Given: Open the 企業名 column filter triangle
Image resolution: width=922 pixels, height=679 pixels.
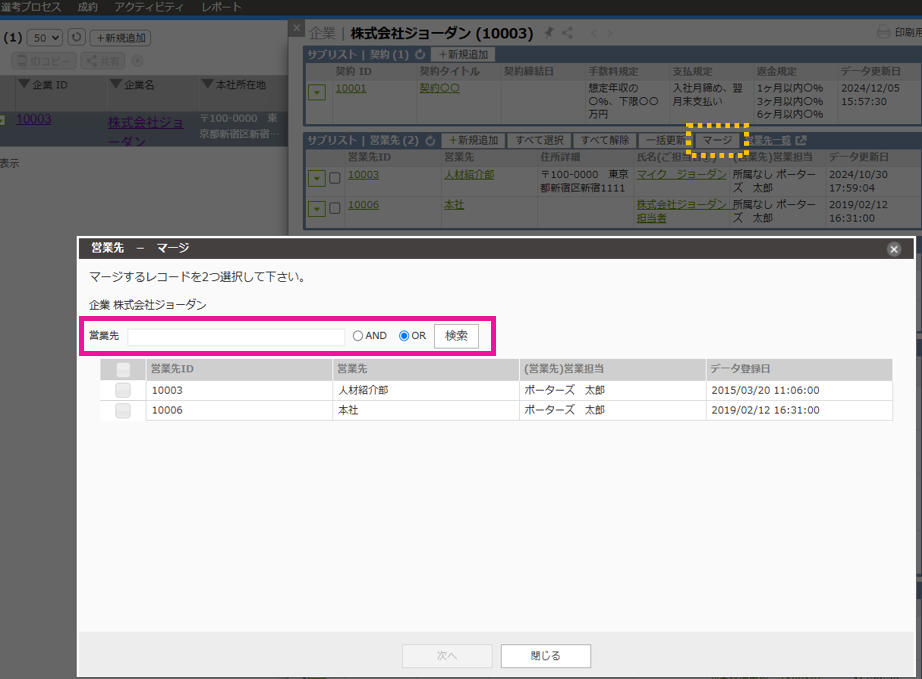Looking at the screenshot, I should pyautogui.click(x=116, y=84).
